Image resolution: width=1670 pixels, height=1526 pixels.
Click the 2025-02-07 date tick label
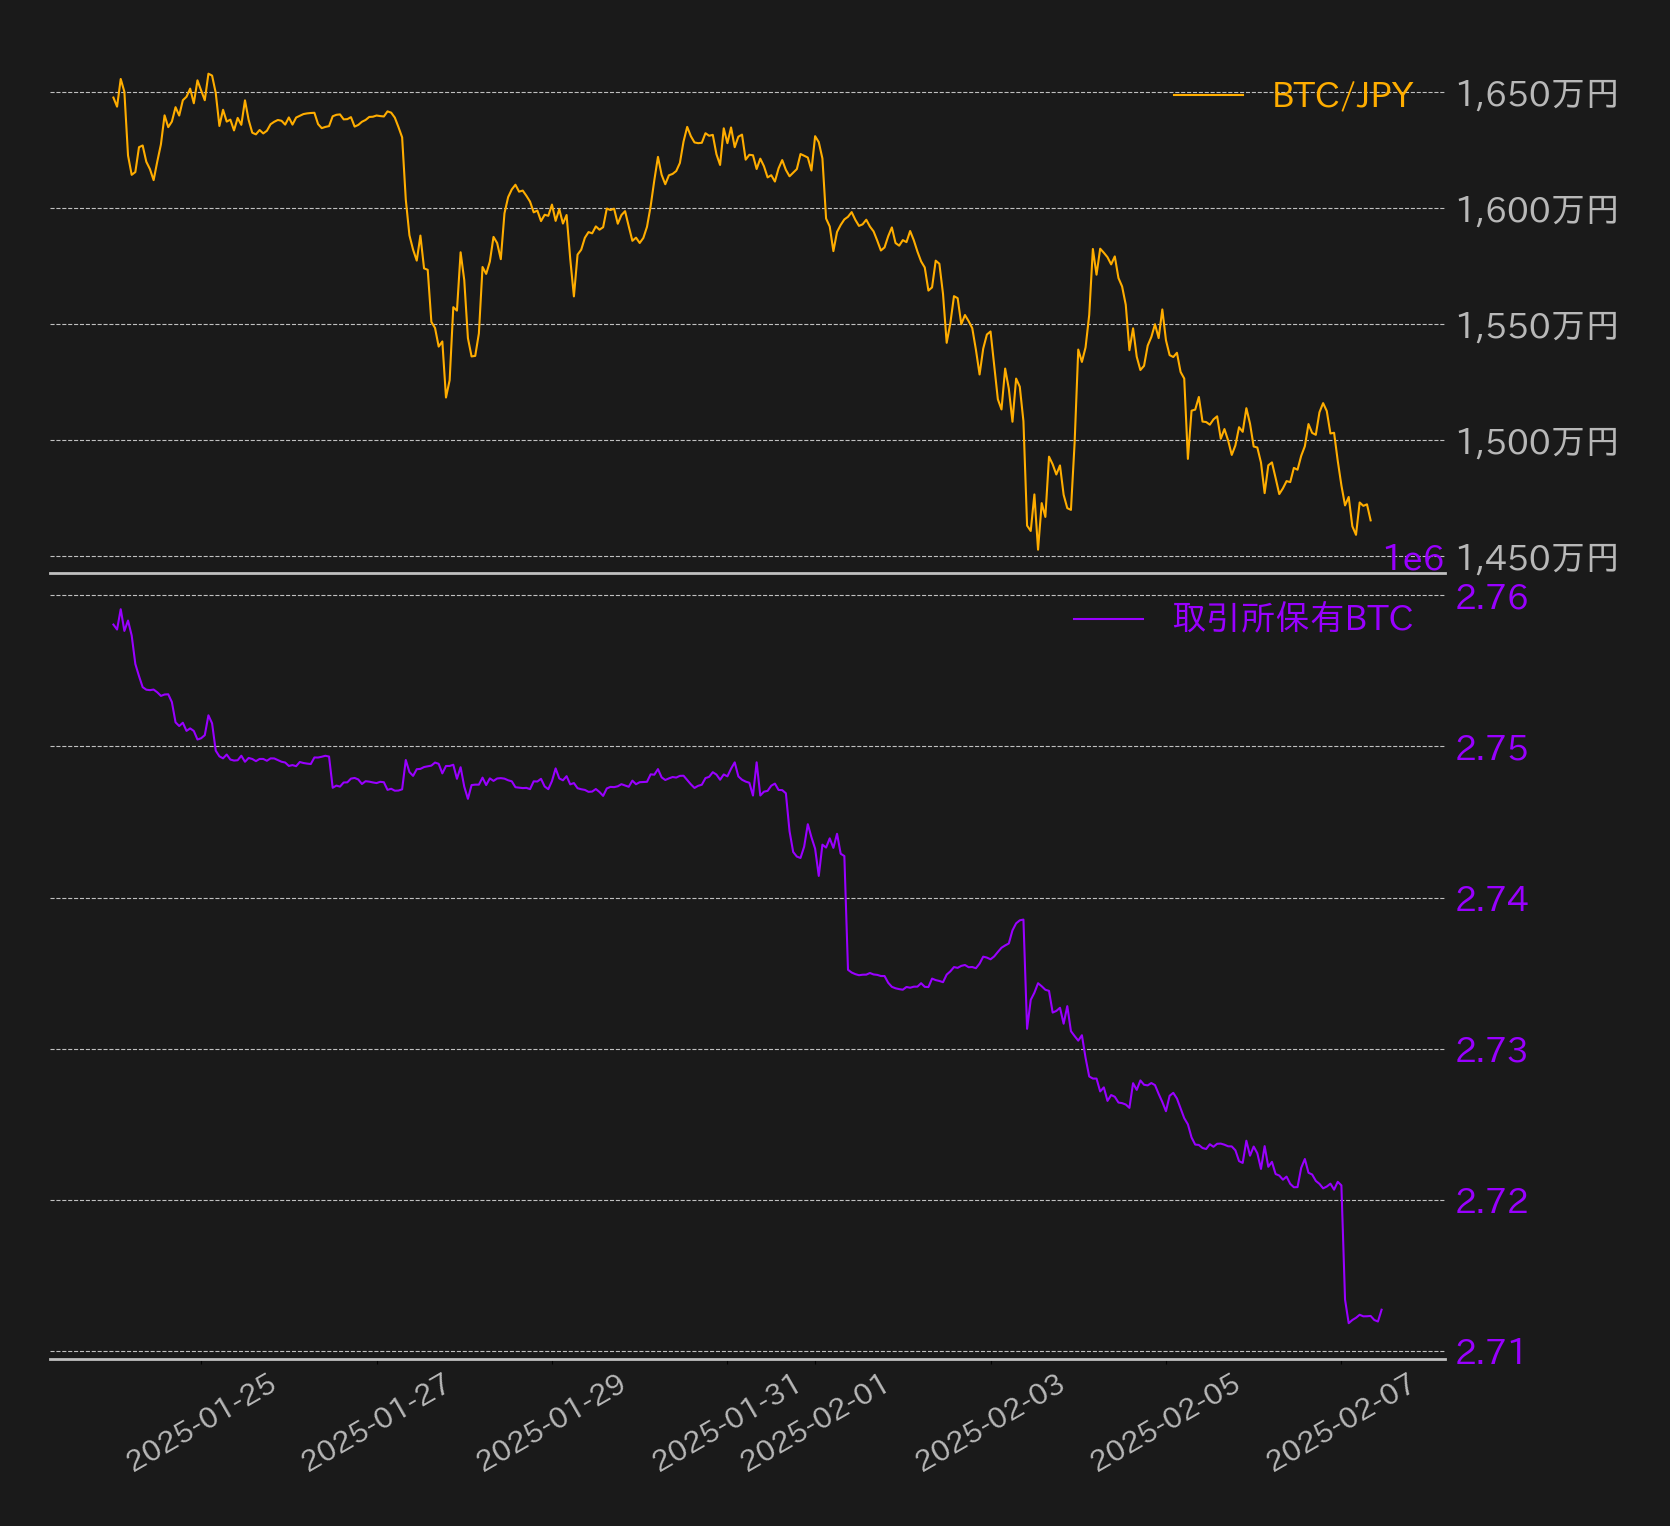click(x=1340, y=1422)
